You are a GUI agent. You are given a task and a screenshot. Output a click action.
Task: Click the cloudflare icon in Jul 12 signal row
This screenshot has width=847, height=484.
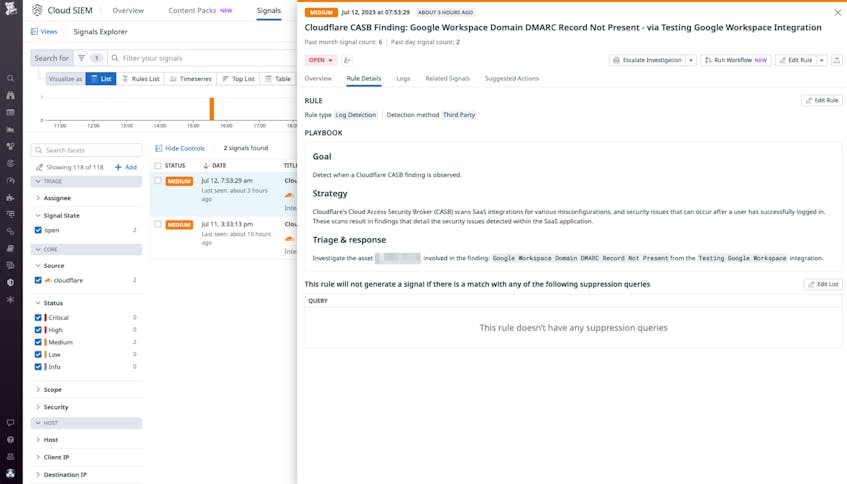[290, 195]
